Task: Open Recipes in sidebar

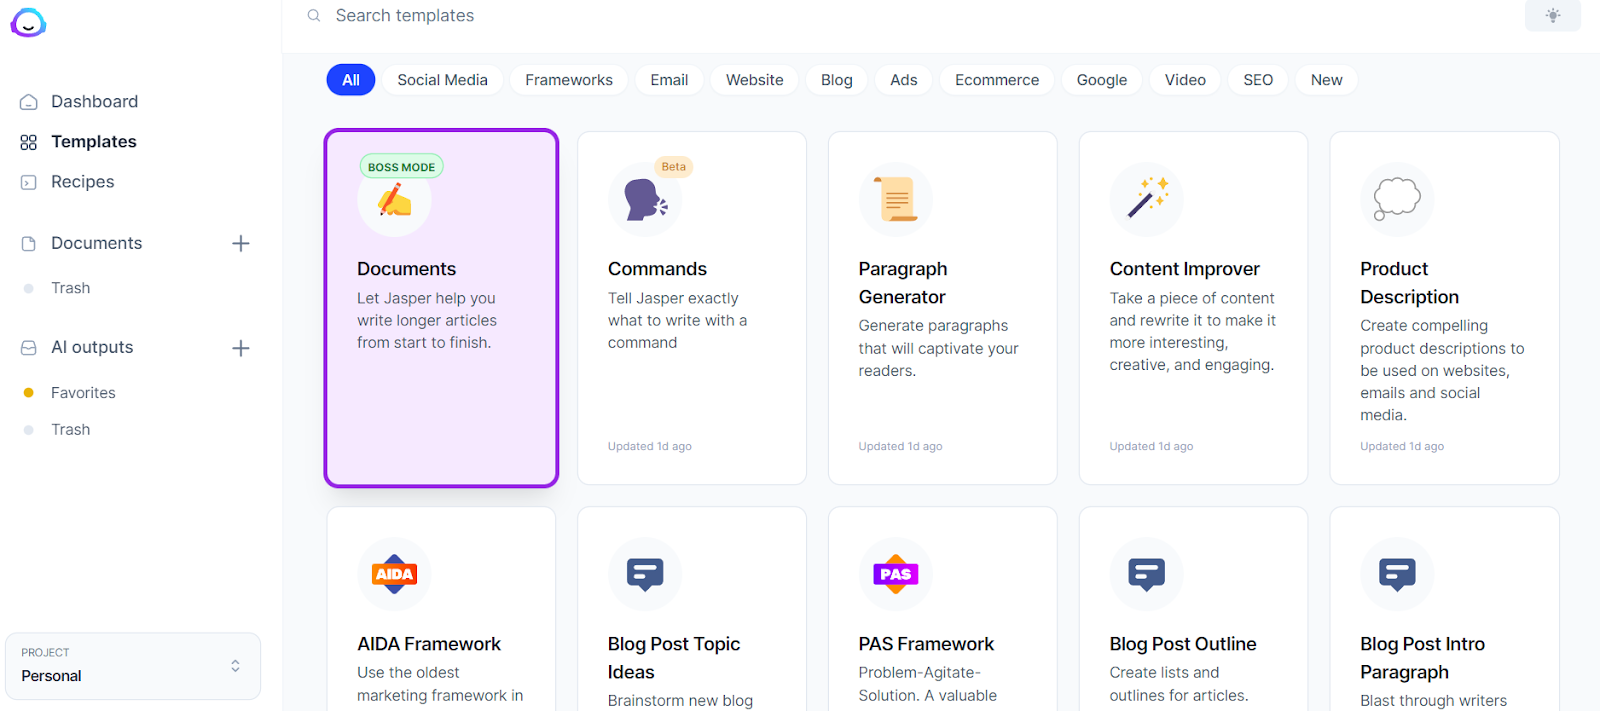Action: pos(83,182)
